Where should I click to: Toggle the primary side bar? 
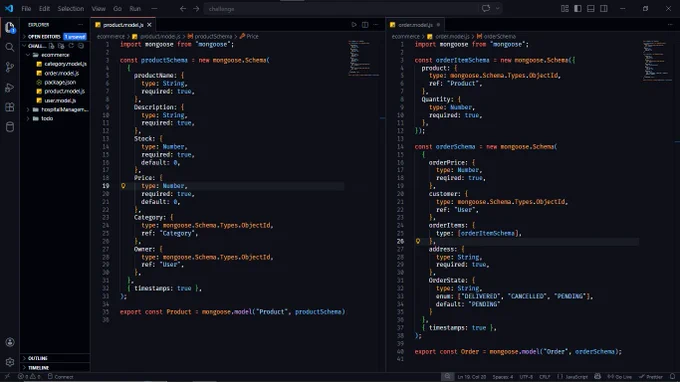point(578,9)
